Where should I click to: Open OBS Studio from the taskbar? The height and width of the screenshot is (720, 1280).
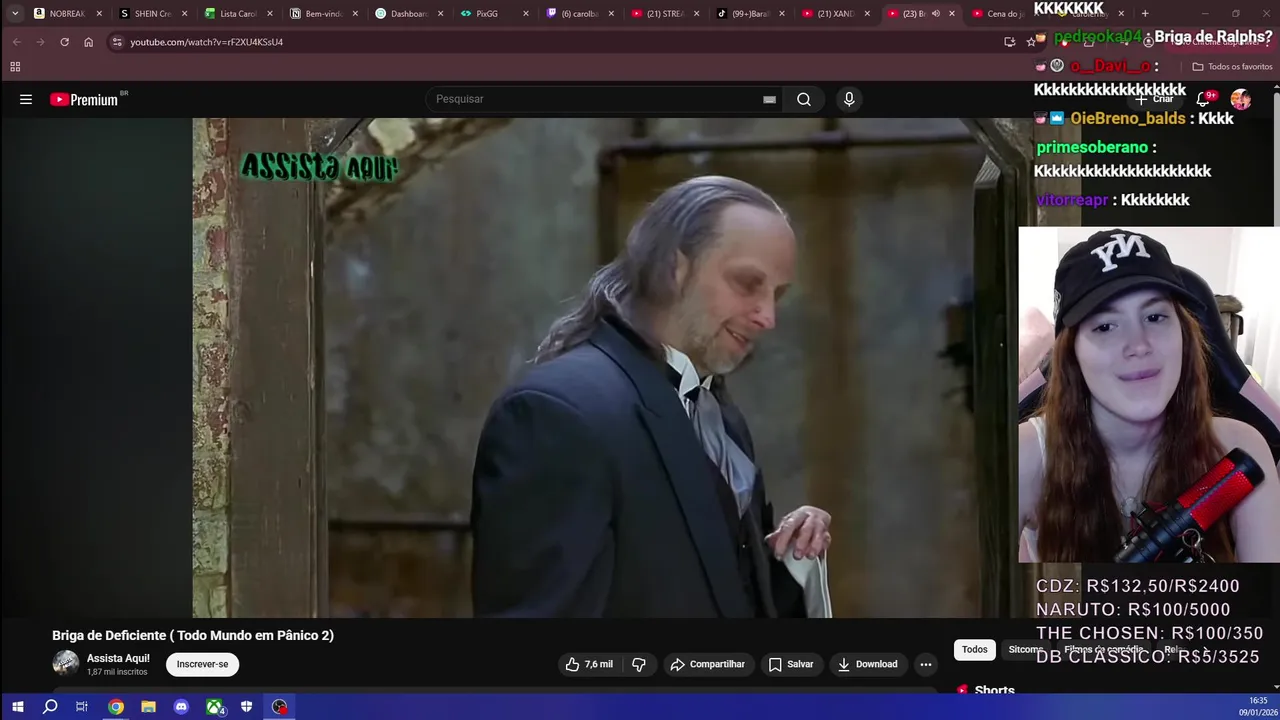point(279,707)
